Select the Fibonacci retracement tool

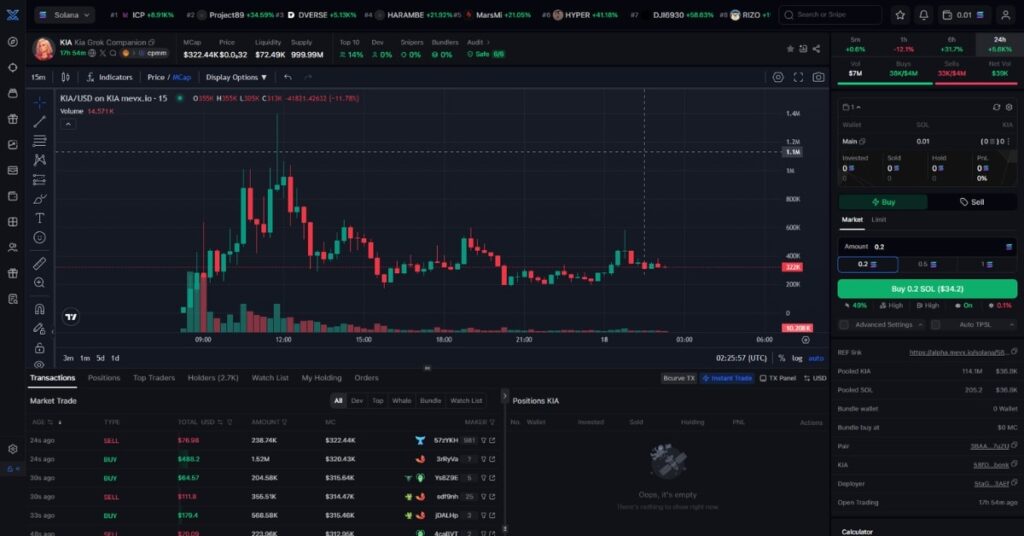(x=39, y=140)
